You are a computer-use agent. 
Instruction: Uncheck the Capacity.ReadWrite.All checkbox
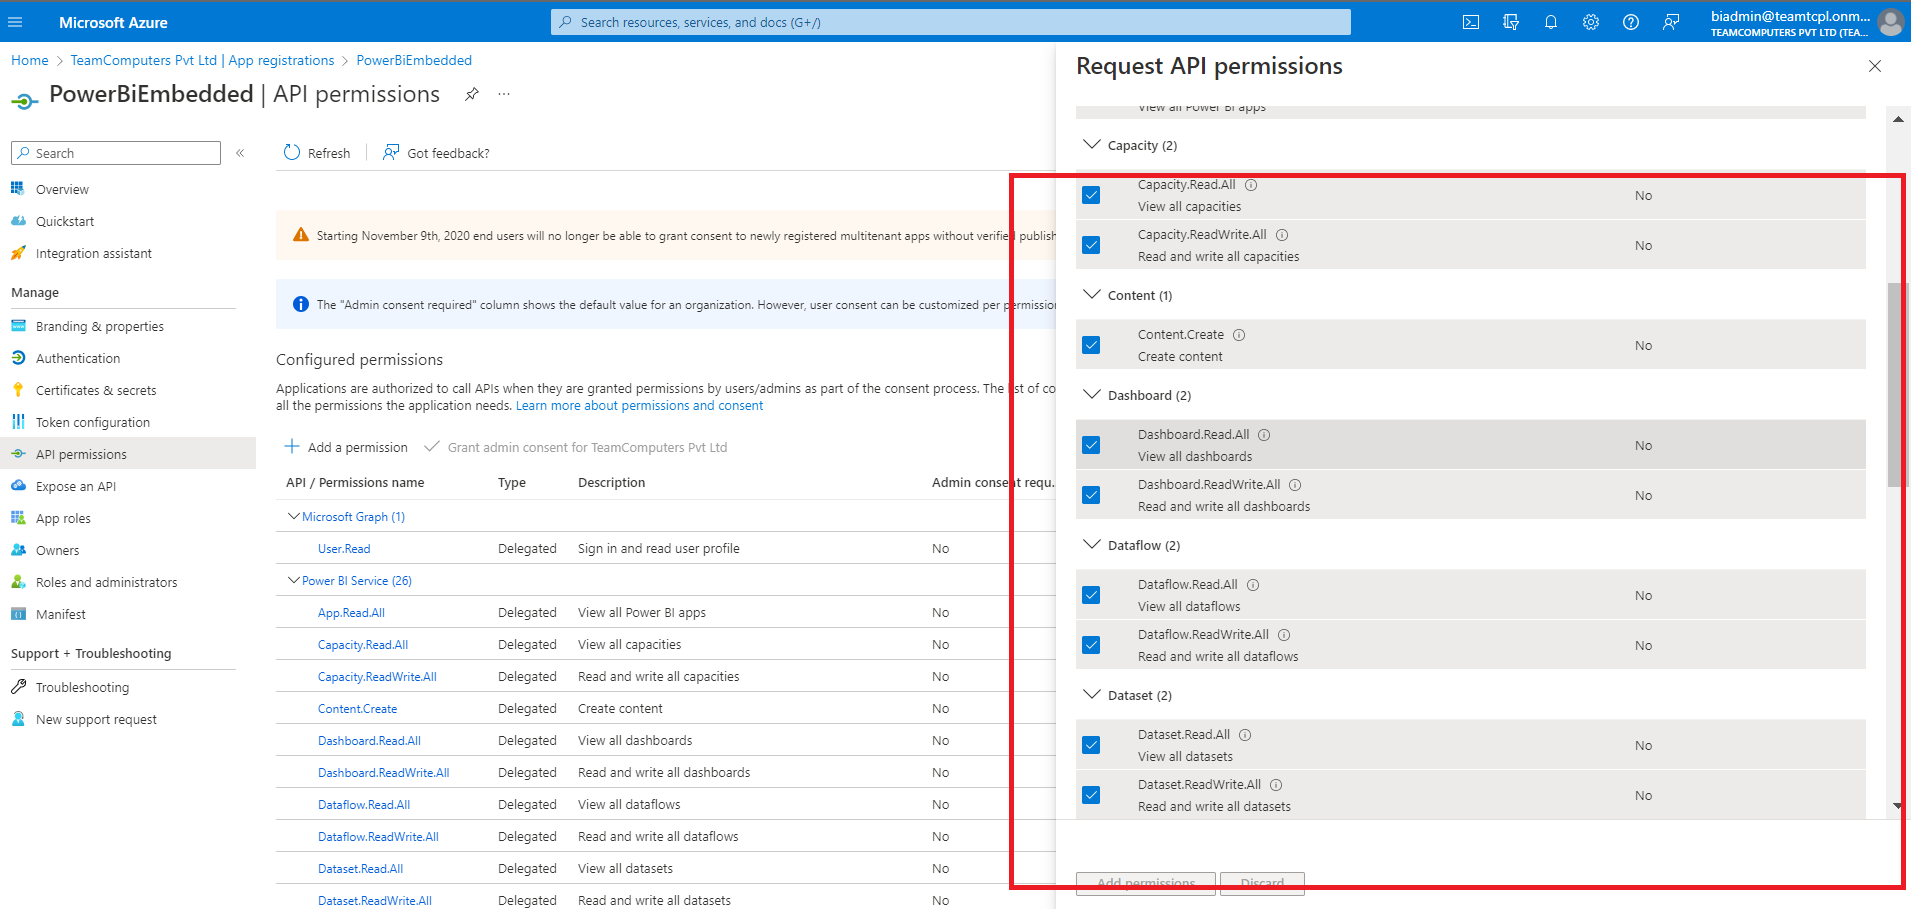[x=1091, y=245]
